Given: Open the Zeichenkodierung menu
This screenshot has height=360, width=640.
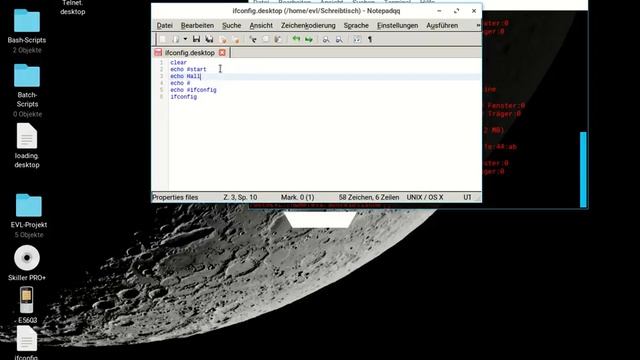Looking at the screenshot, I should coord(308,25).
